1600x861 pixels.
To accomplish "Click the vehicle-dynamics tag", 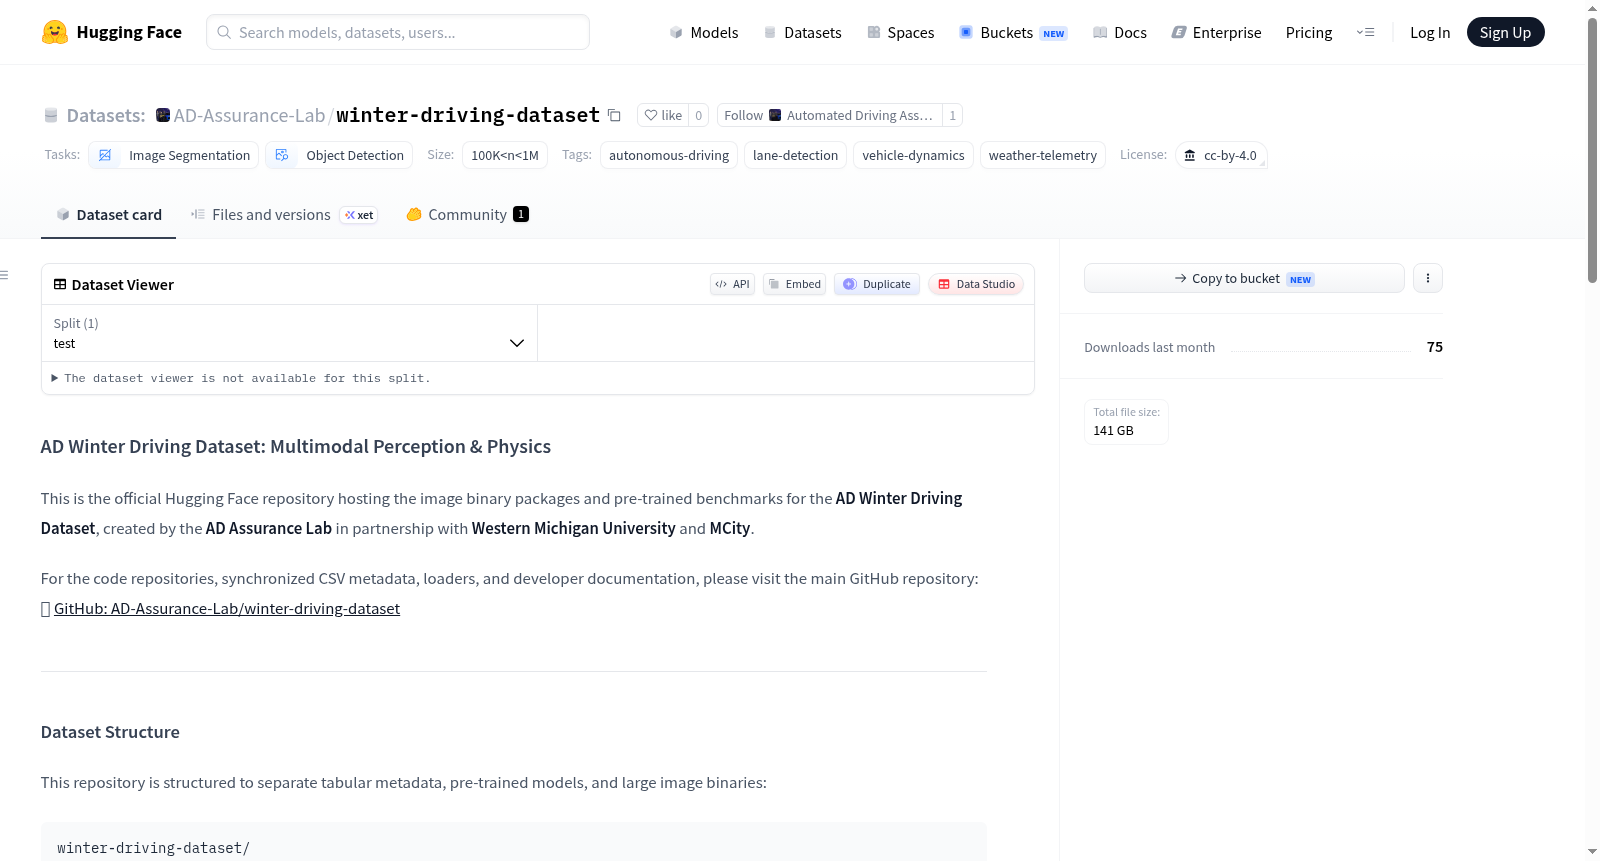I will [913, 155].
